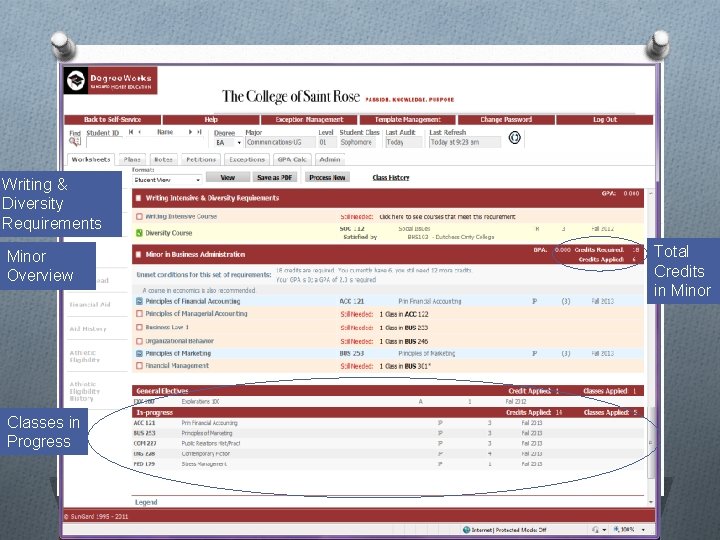Switch to the Plans tab
The width and height of the screenshot is (720, 540).
pos(132,159)
